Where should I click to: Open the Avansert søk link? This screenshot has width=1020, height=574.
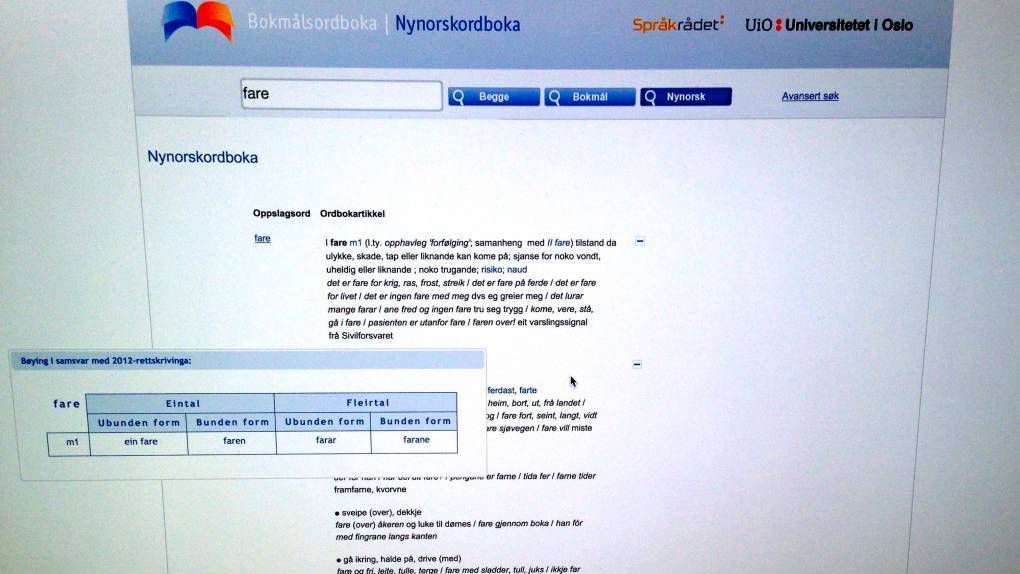810,96
